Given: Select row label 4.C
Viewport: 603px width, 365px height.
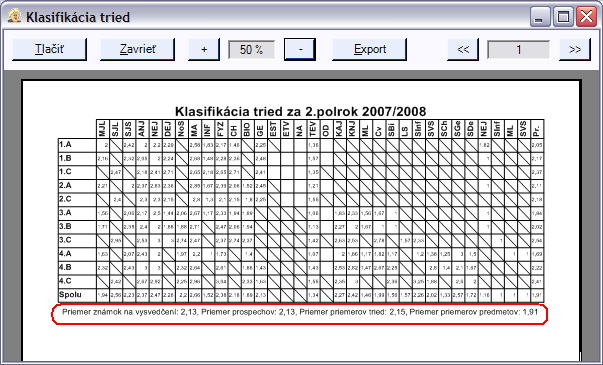Looking at the screenshot, I should (77, 282).
